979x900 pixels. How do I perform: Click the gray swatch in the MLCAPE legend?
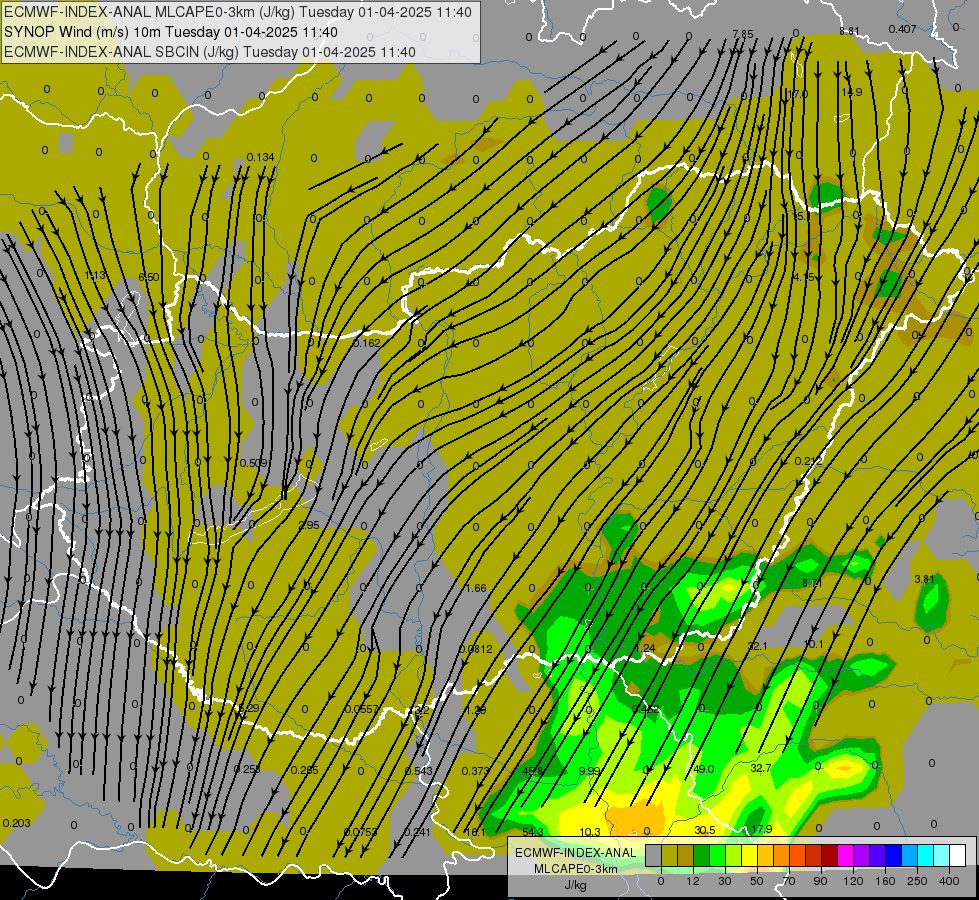(654, 855)
